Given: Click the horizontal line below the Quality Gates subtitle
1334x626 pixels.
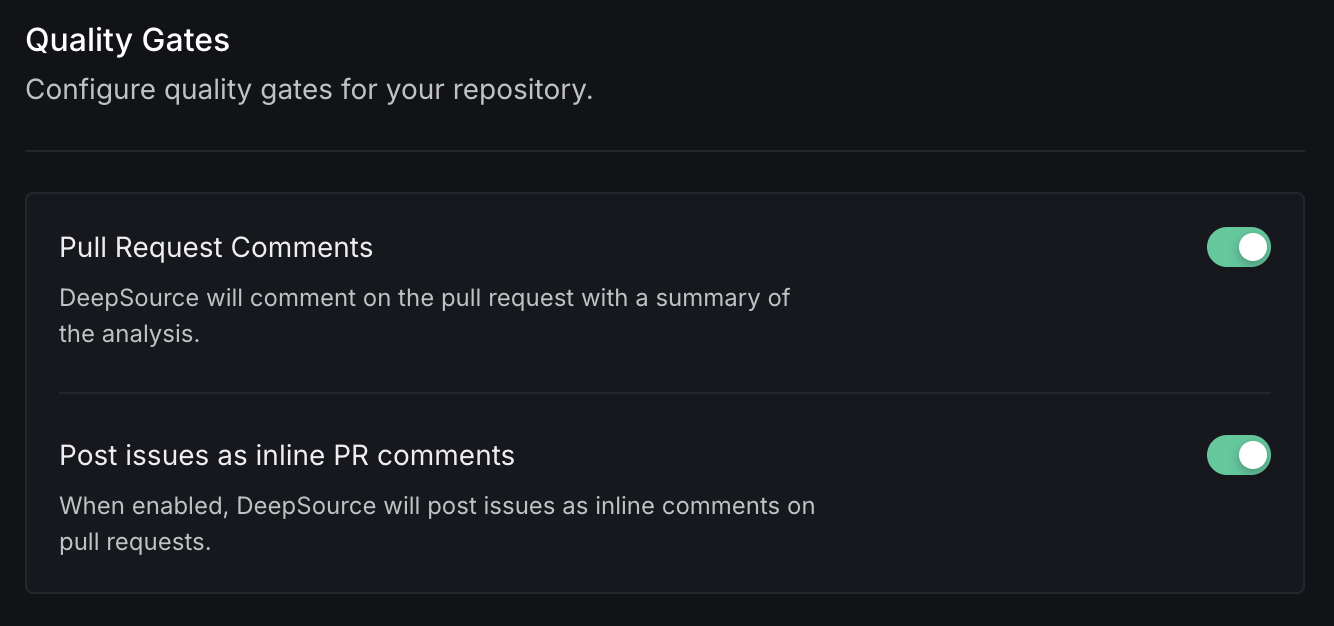Looking at the screenshot, I should 664,151.
